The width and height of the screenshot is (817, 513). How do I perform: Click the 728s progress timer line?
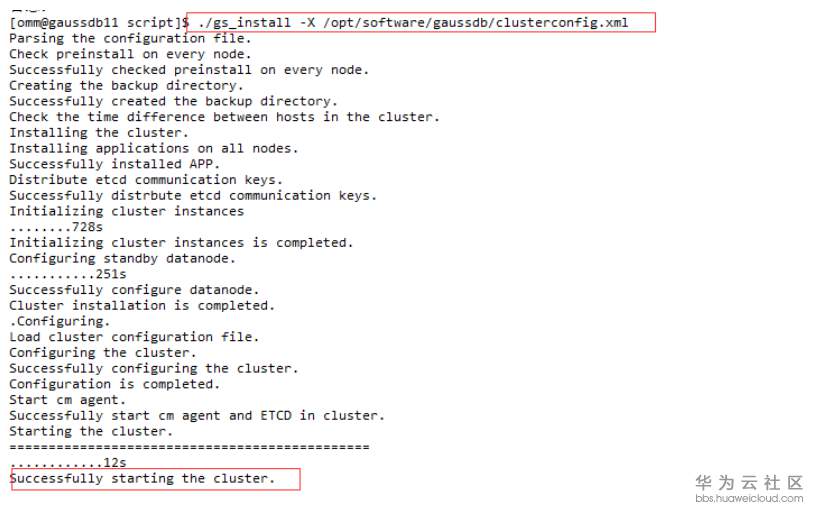point(56,227)
